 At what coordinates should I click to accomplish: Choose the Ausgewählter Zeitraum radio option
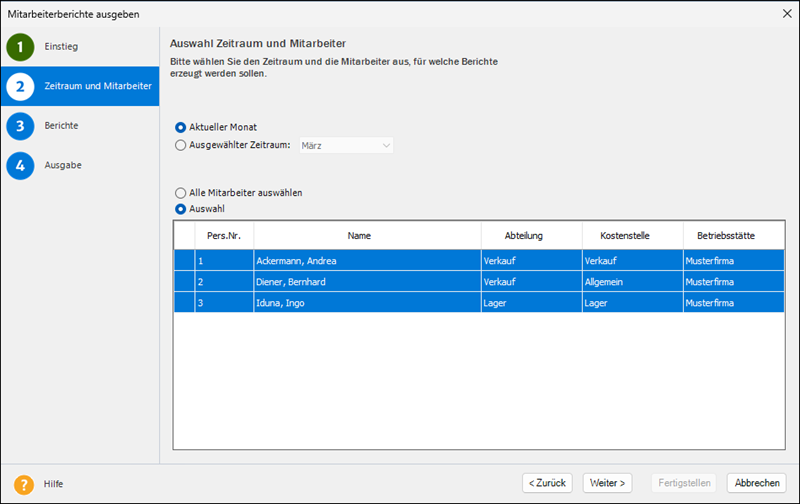coord(180,145)
